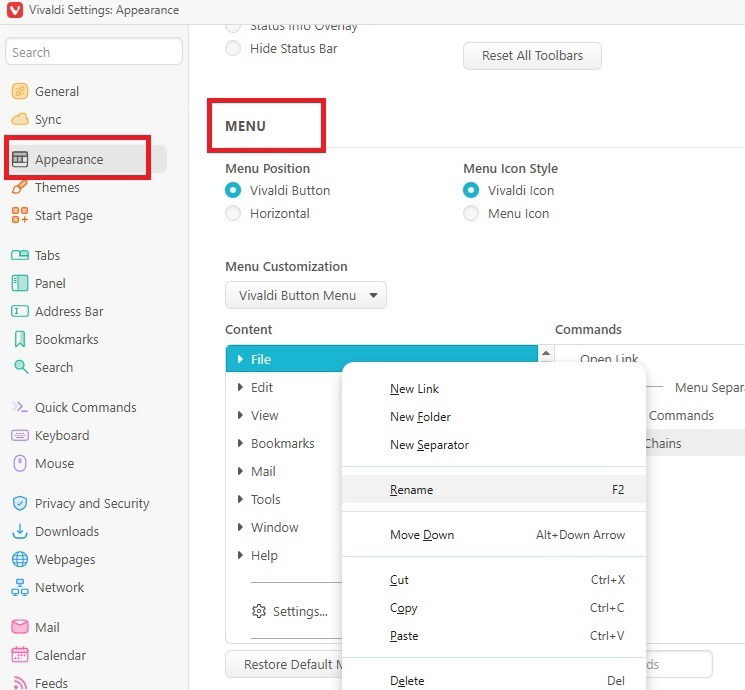Screen dimensions: 745x690
Task: Expand the Bookmarks tree arrow in Content
Action: click(241, 443)
